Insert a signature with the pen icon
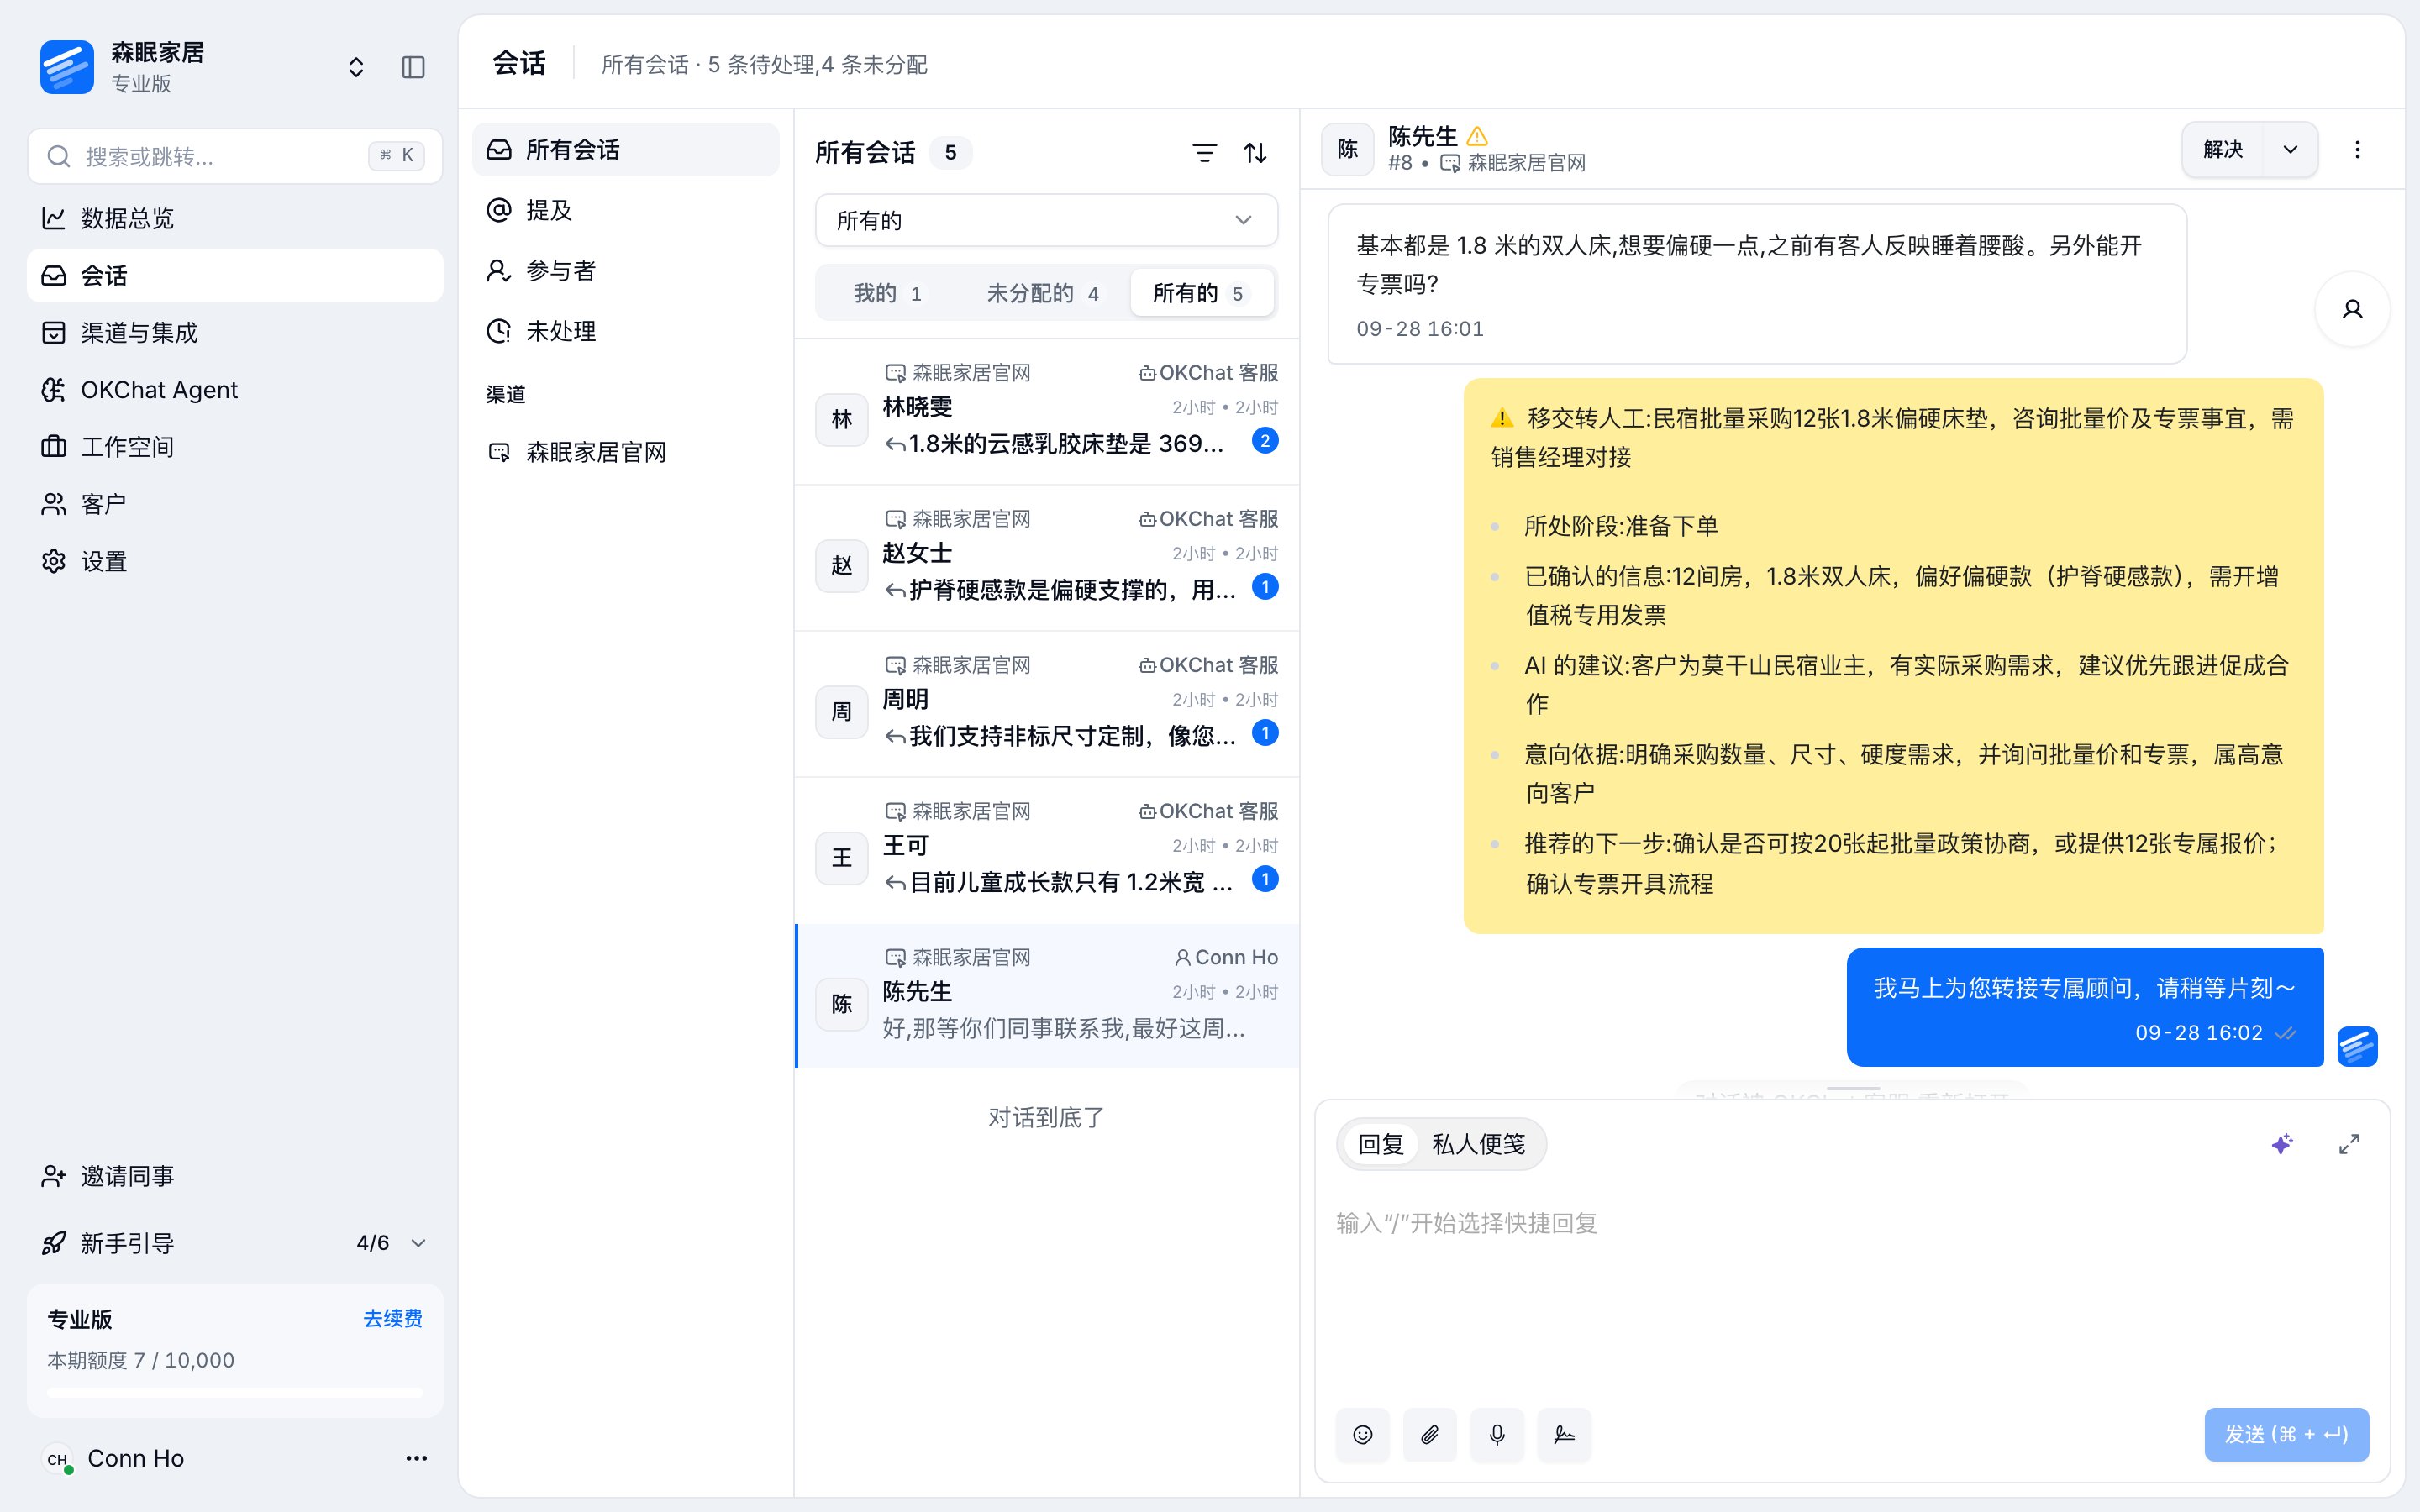The height and width of the screenshot is (1512, 2420). 1564,1435
